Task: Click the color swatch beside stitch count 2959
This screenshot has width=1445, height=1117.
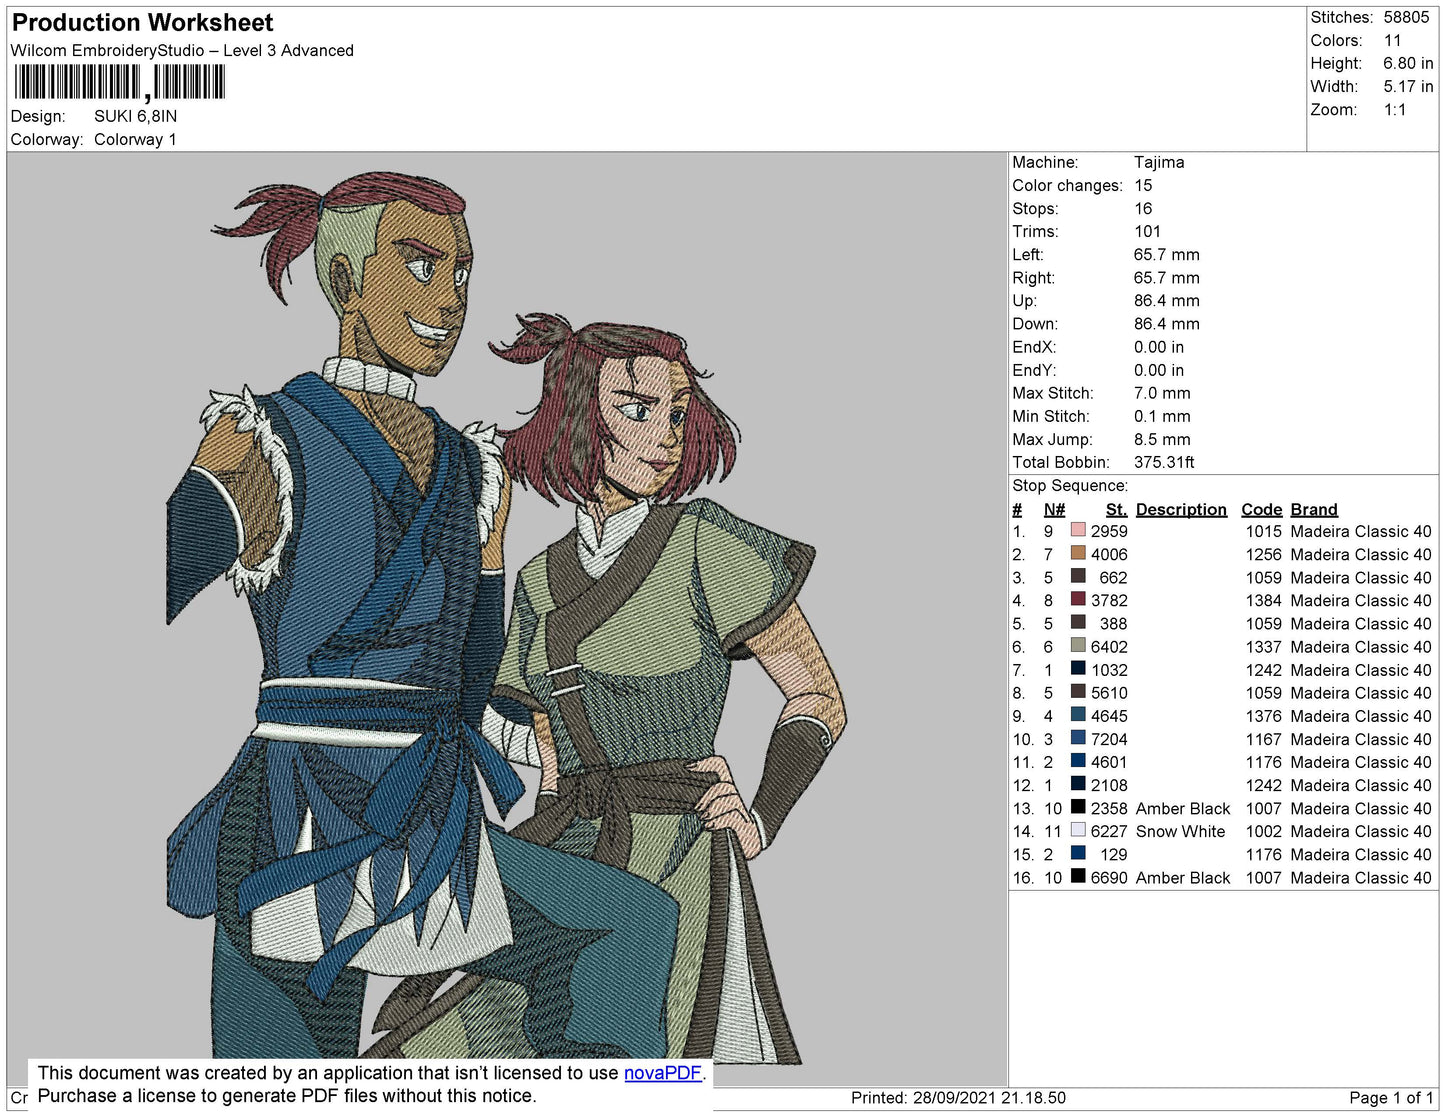Action: click(1078, 531)
